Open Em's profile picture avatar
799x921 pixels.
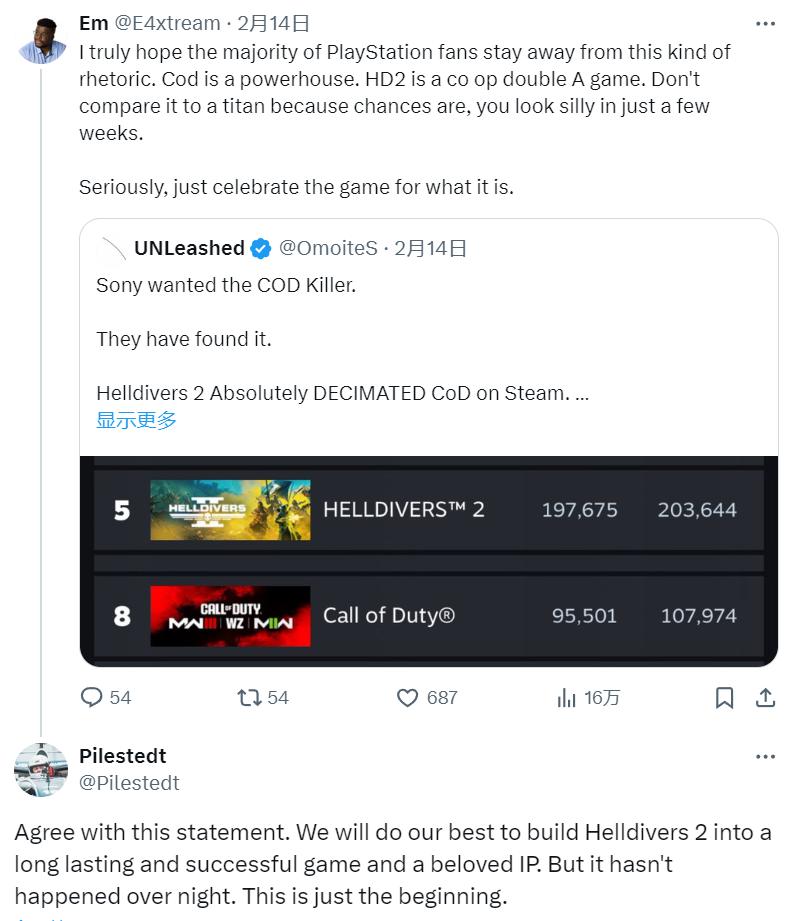click(42, 41)
